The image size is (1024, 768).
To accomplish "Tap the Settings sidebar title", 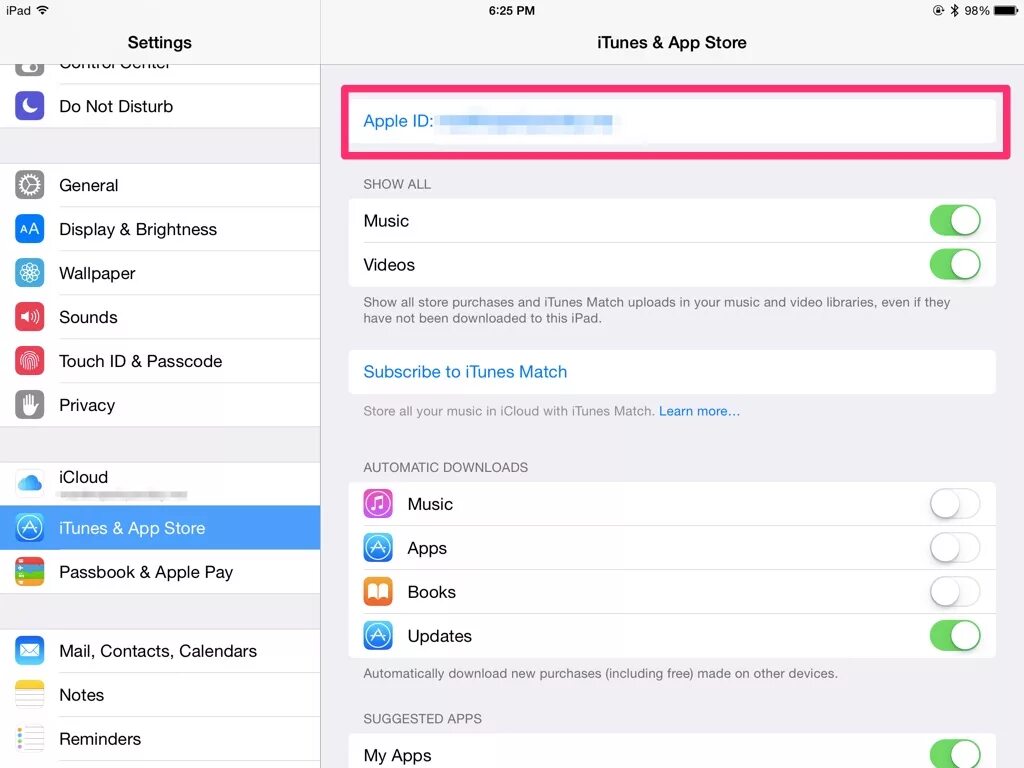I will coord(159,42).
